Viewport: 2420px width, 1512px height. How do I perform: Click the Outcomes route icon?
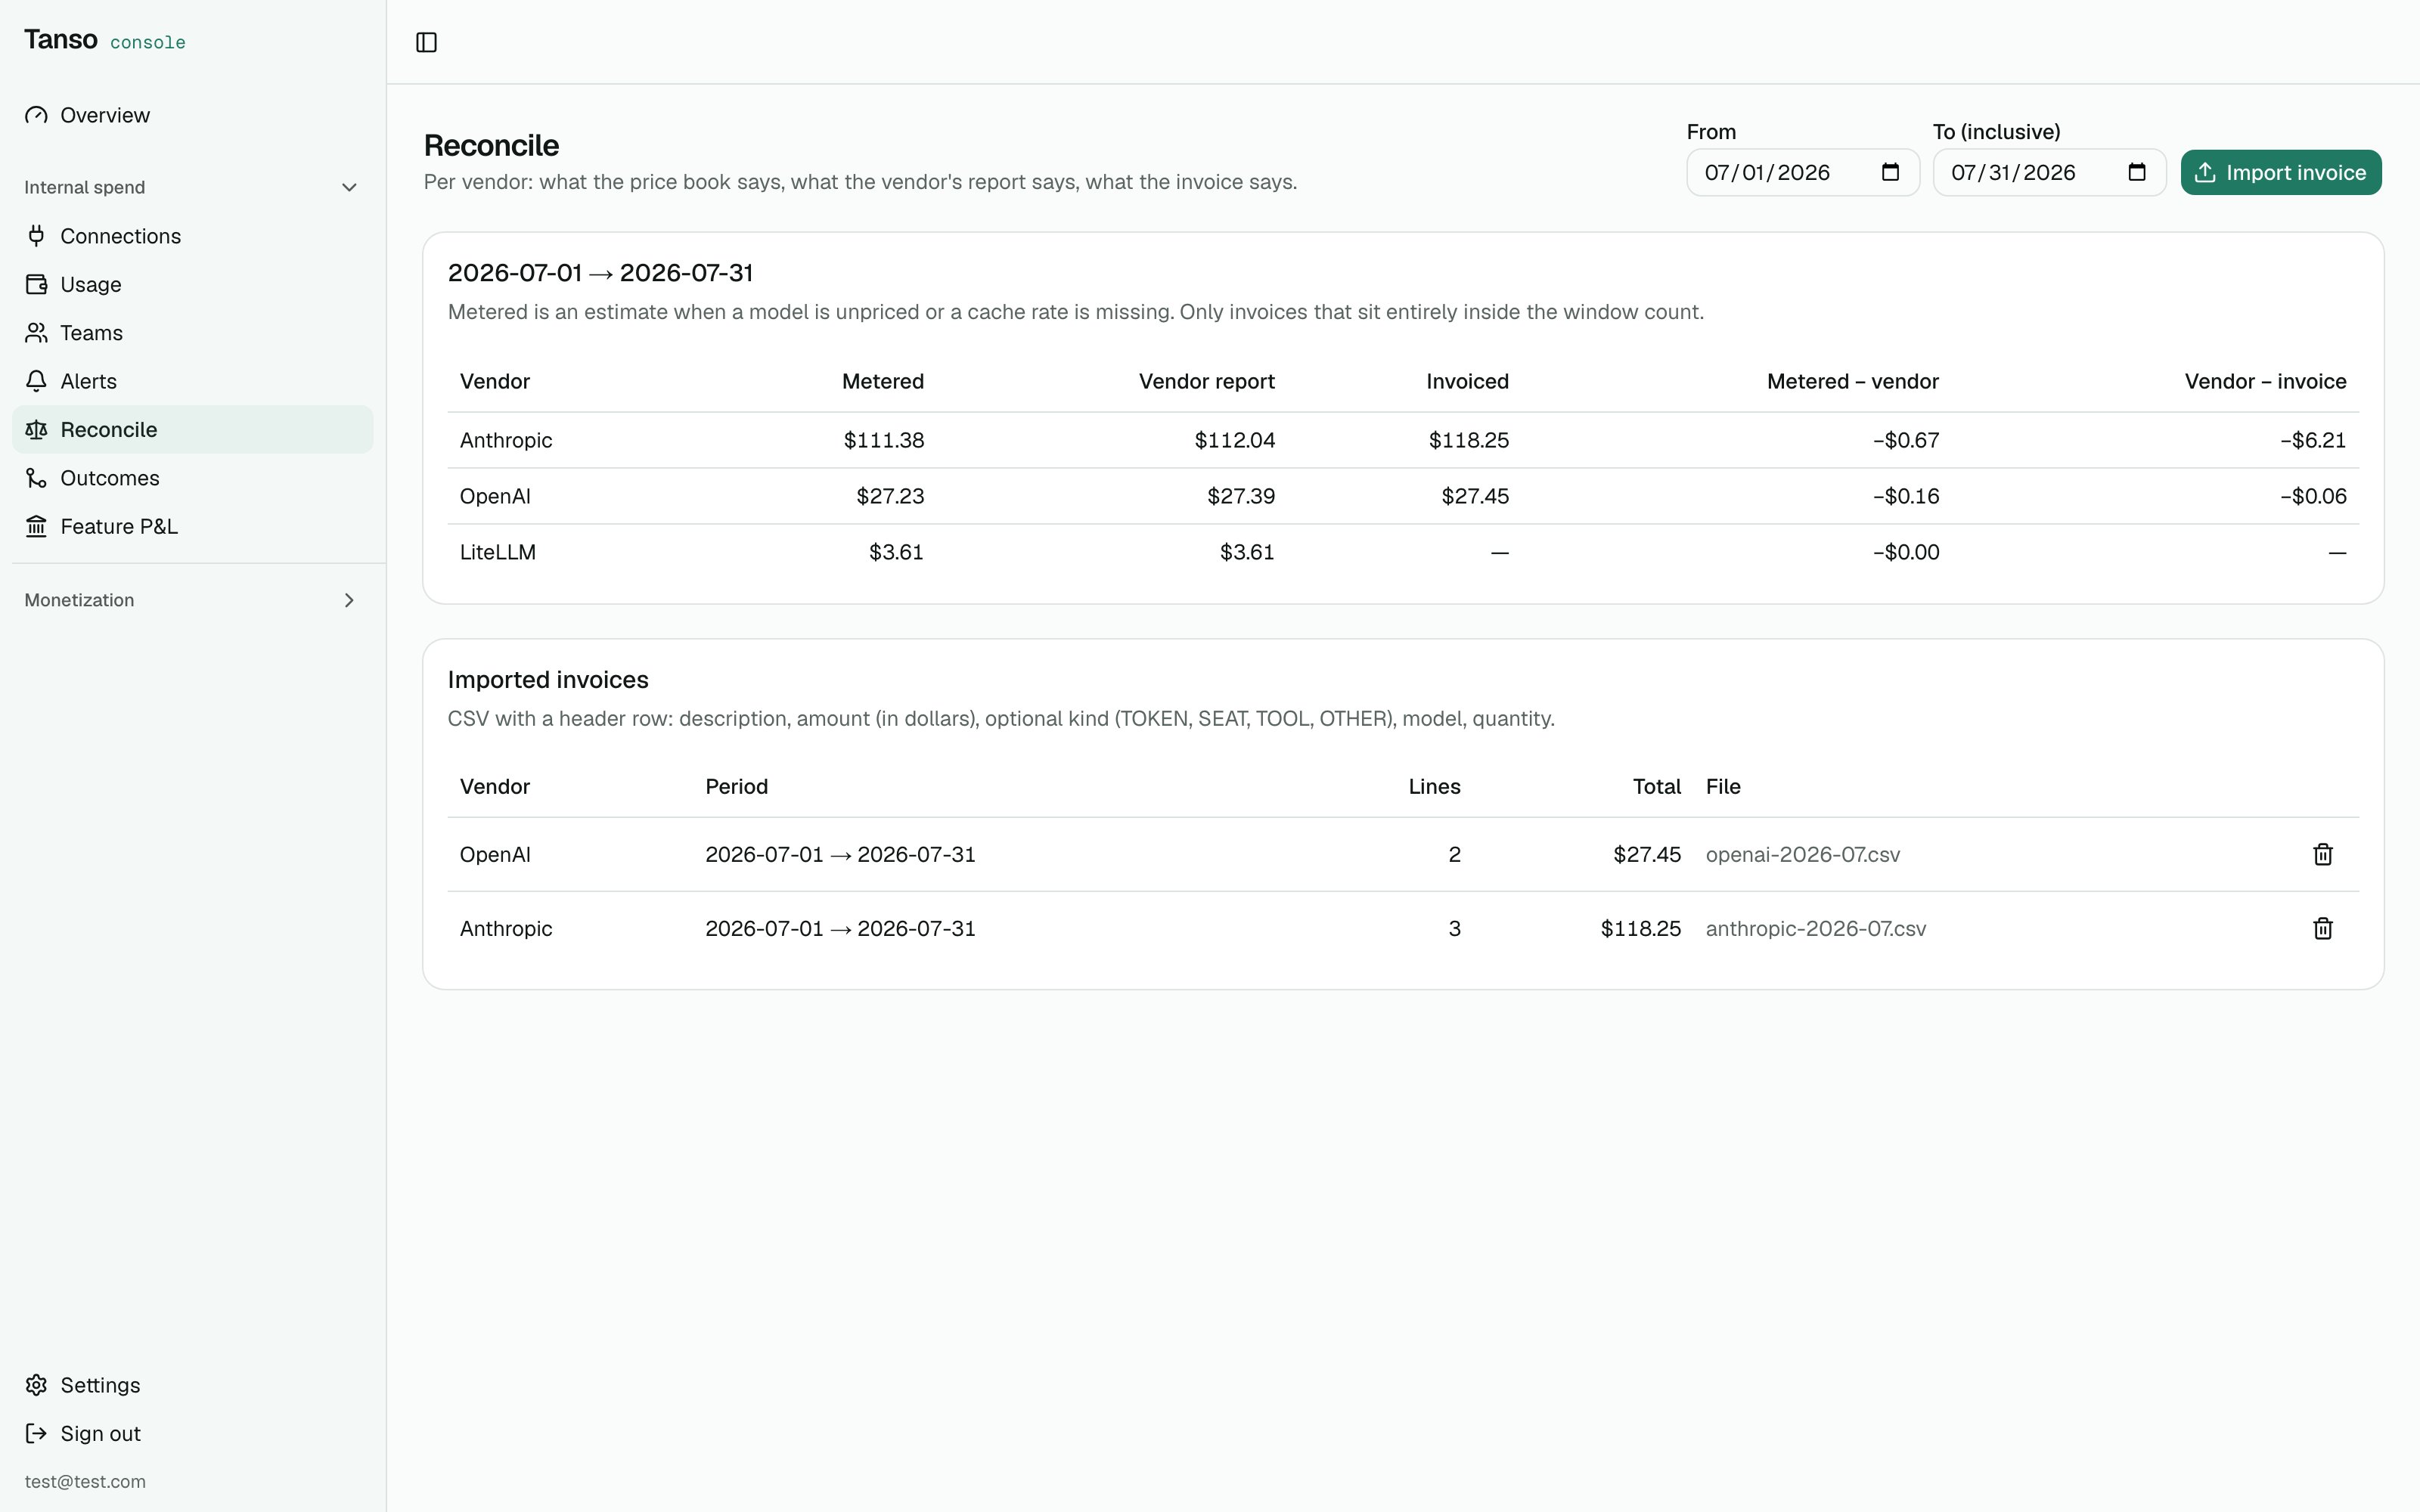36,478
